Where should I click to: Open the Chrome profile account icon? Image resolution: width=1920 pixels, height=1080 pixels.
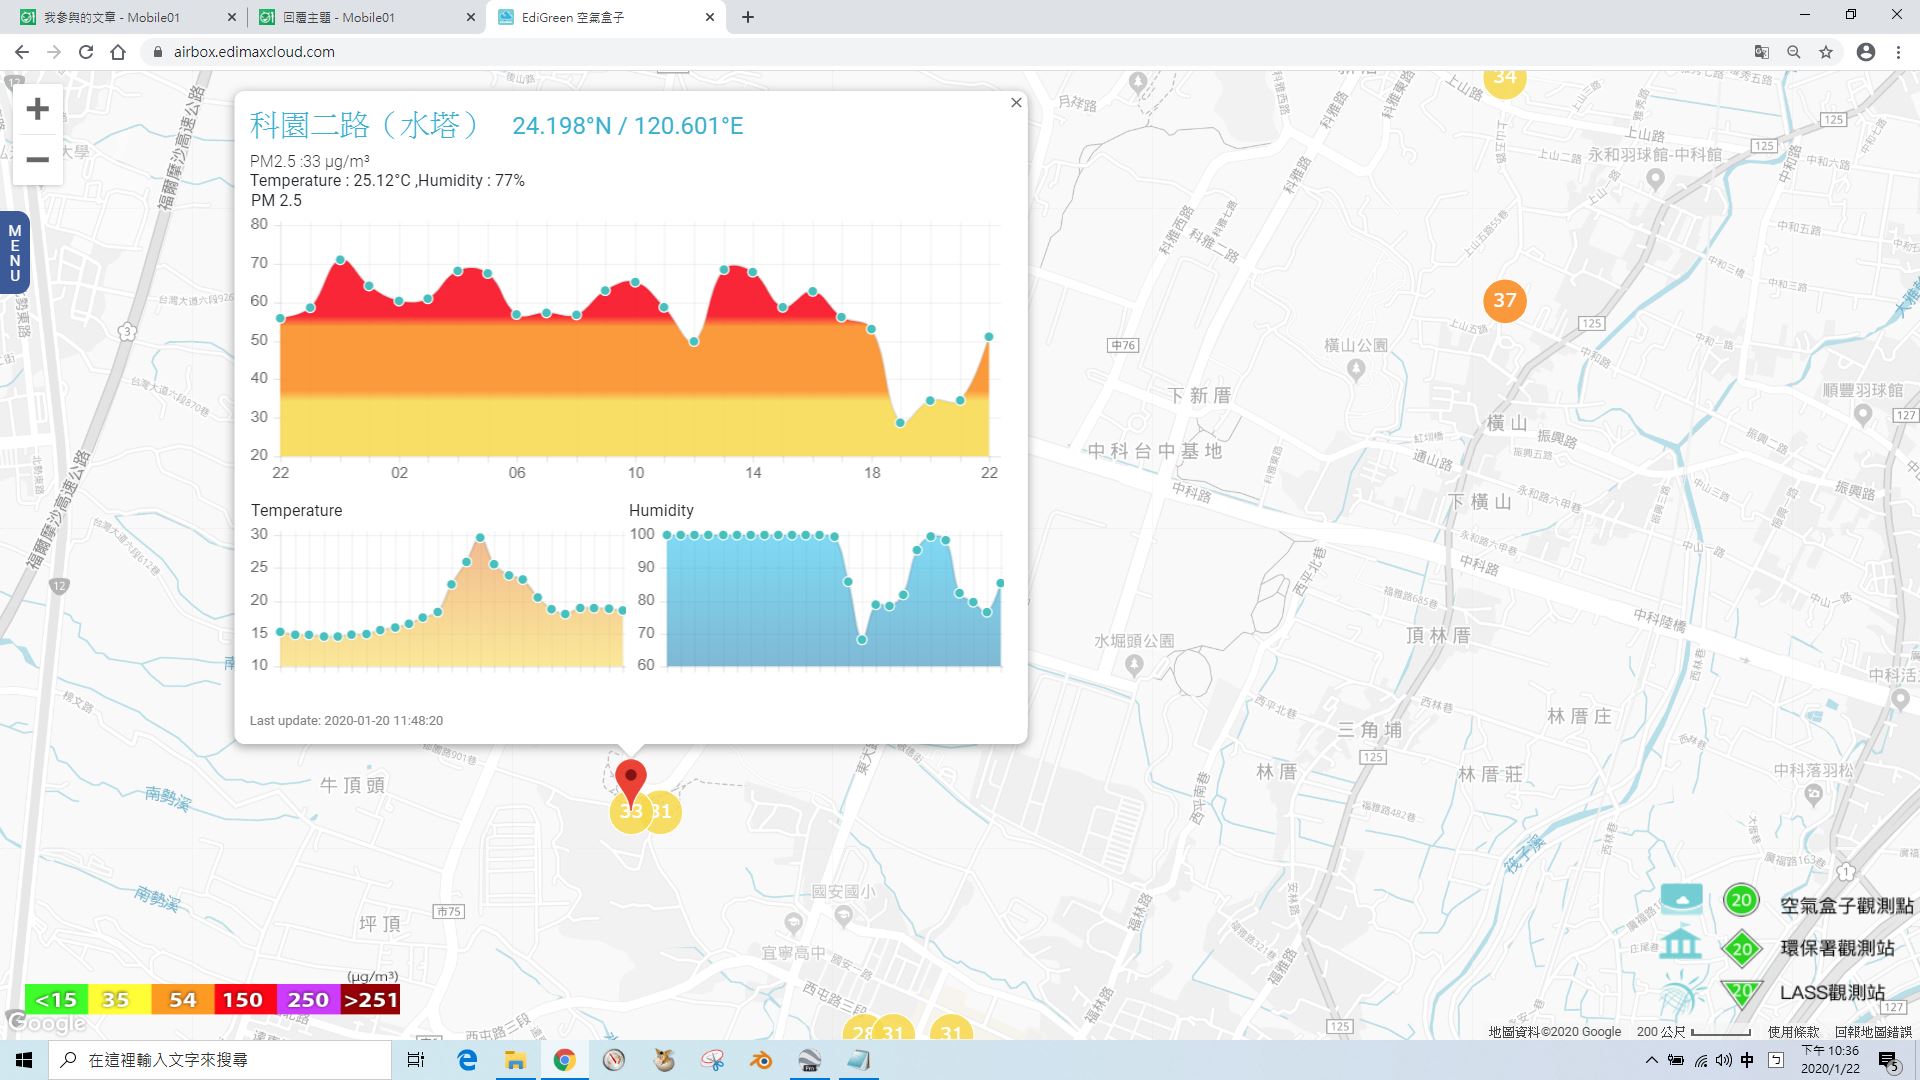pyautogui.click(x=1866, y=52)
